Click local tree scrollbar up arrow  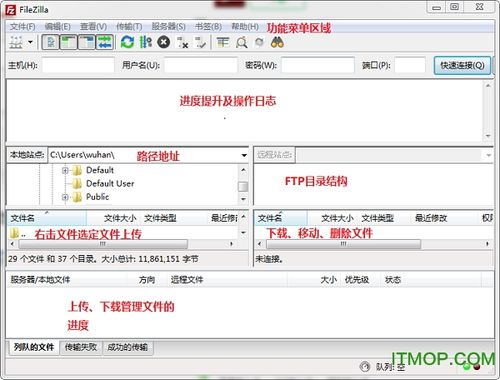243,170
